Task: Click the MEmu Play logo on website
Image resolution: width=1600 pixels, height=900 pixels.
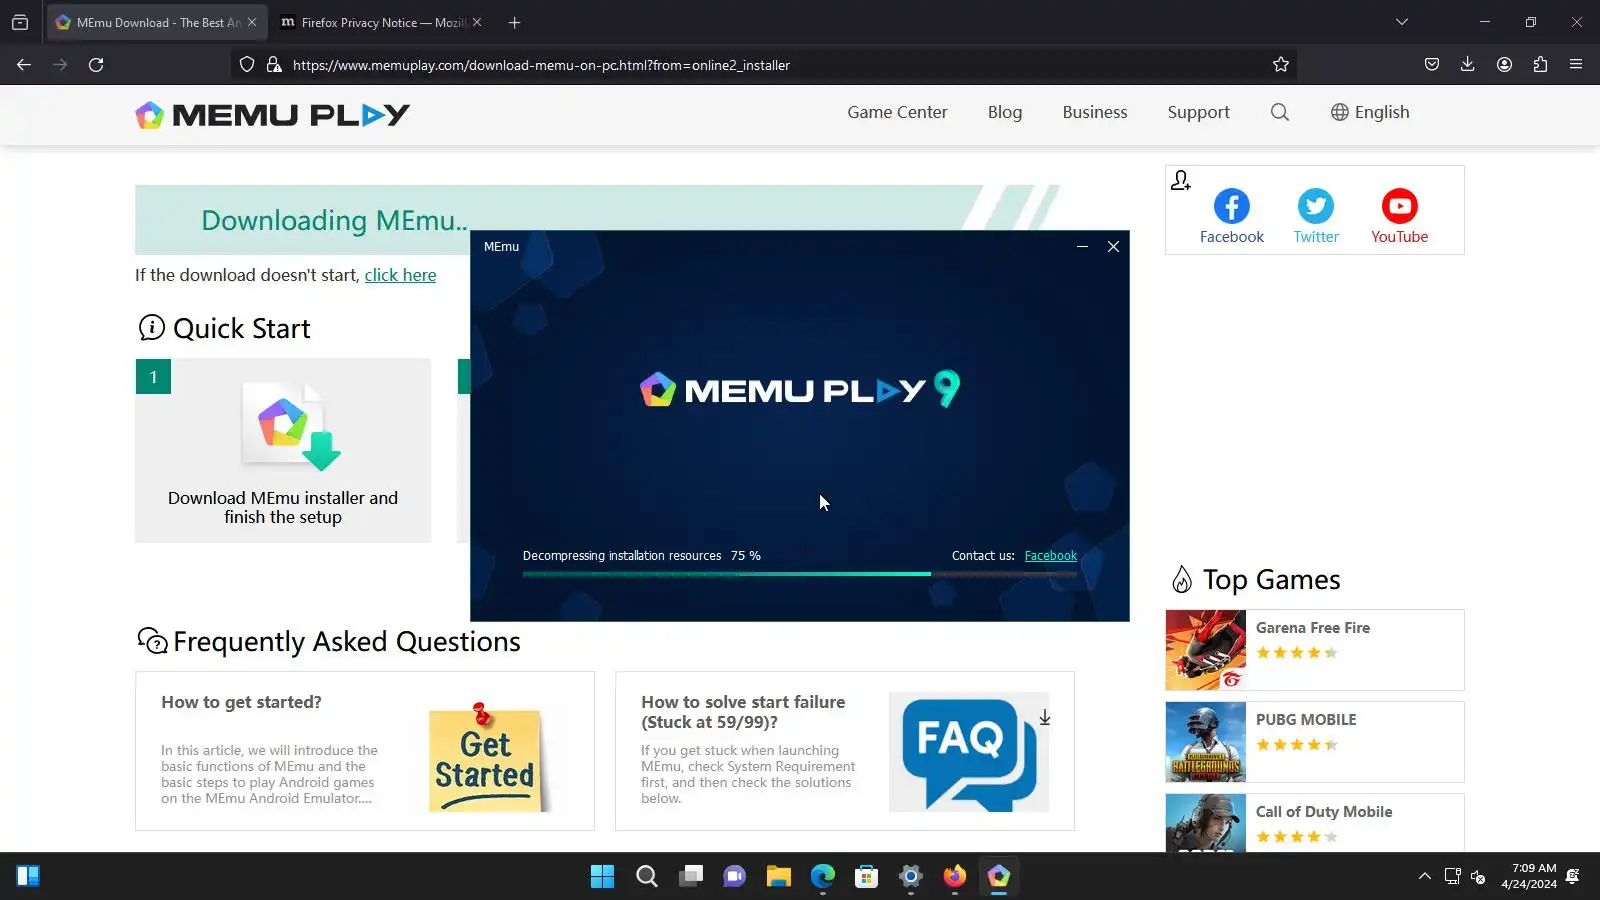Action: coord(273,115)
